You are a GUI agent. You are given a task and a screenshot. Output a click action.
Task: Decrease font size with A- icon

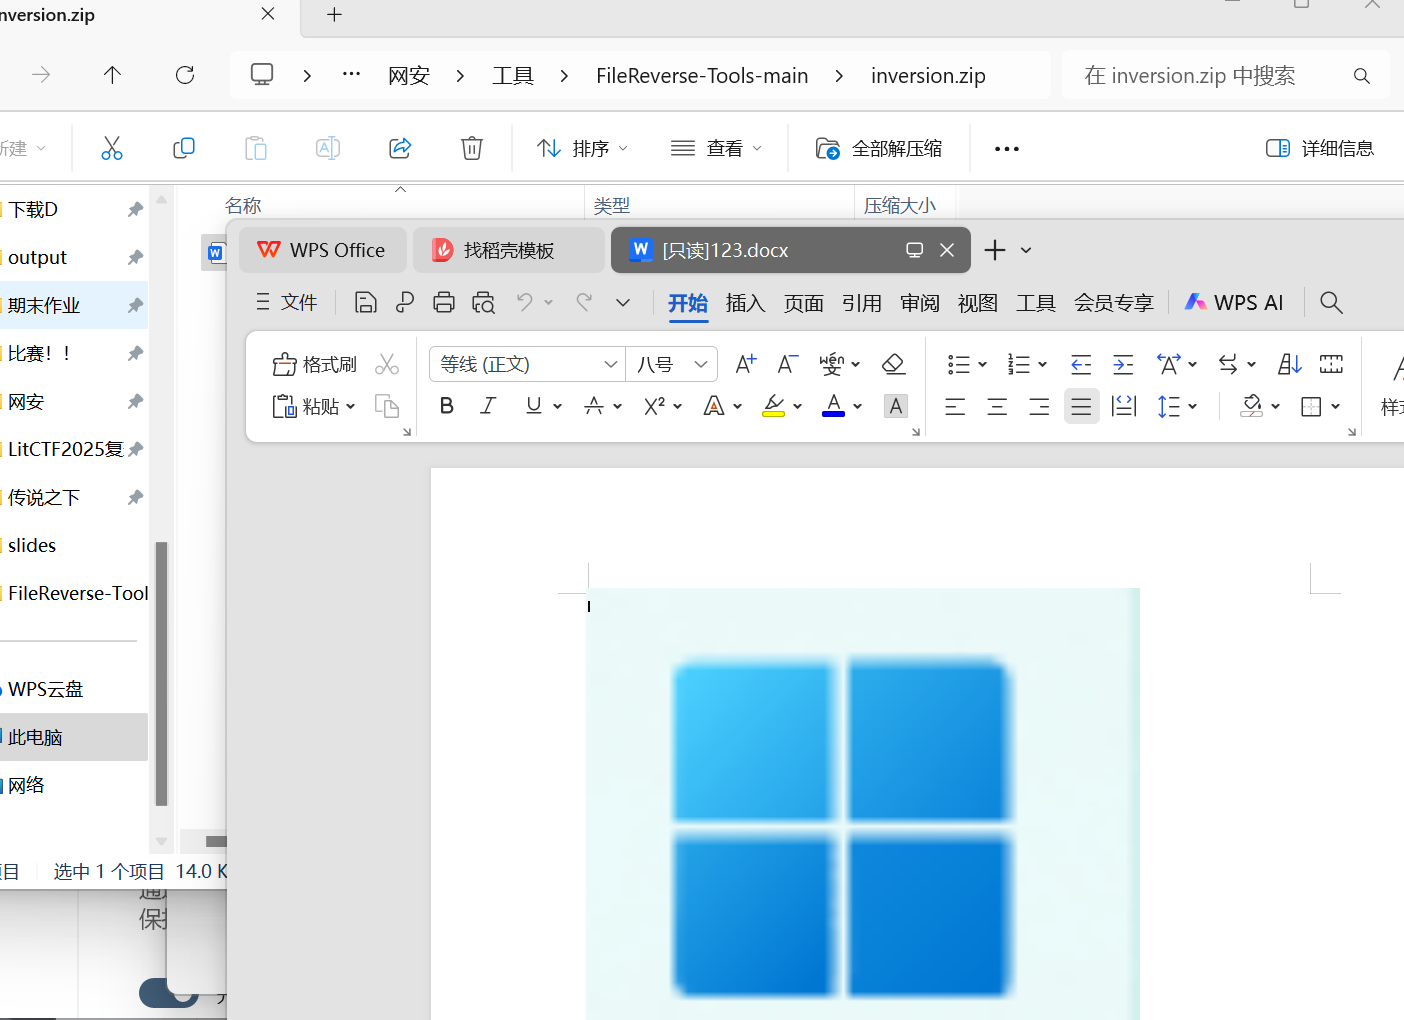coord(788,364)
